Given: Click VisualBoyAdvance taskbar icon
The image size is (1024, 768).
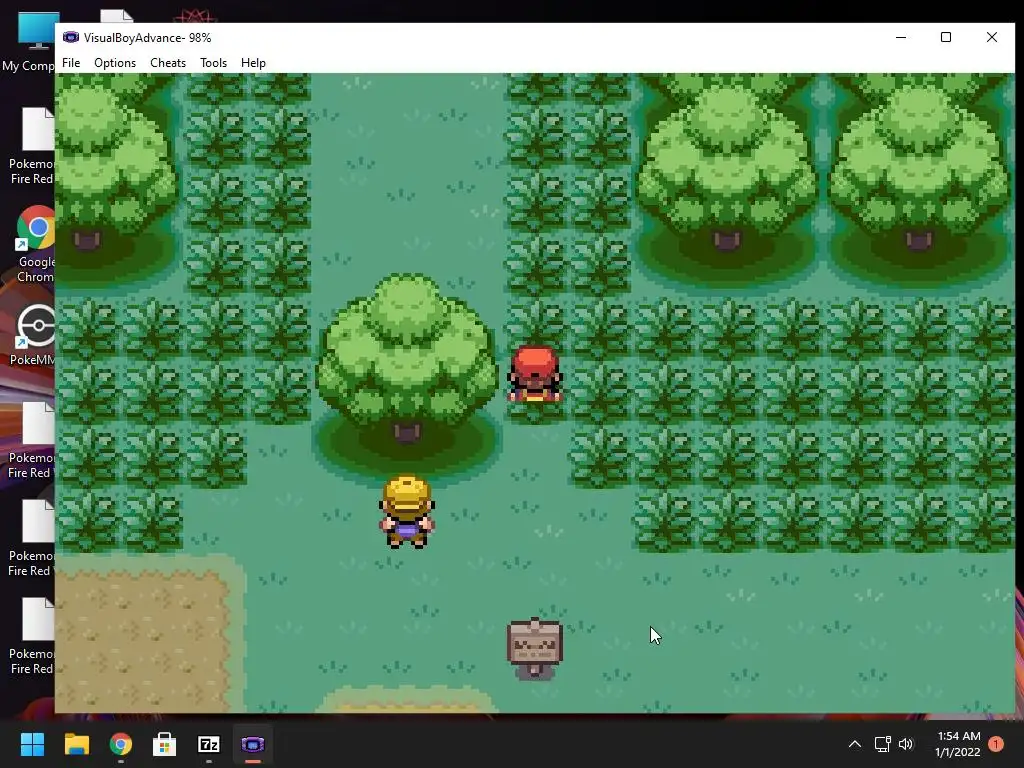Looking at the screenshot, I should [253, 744].
